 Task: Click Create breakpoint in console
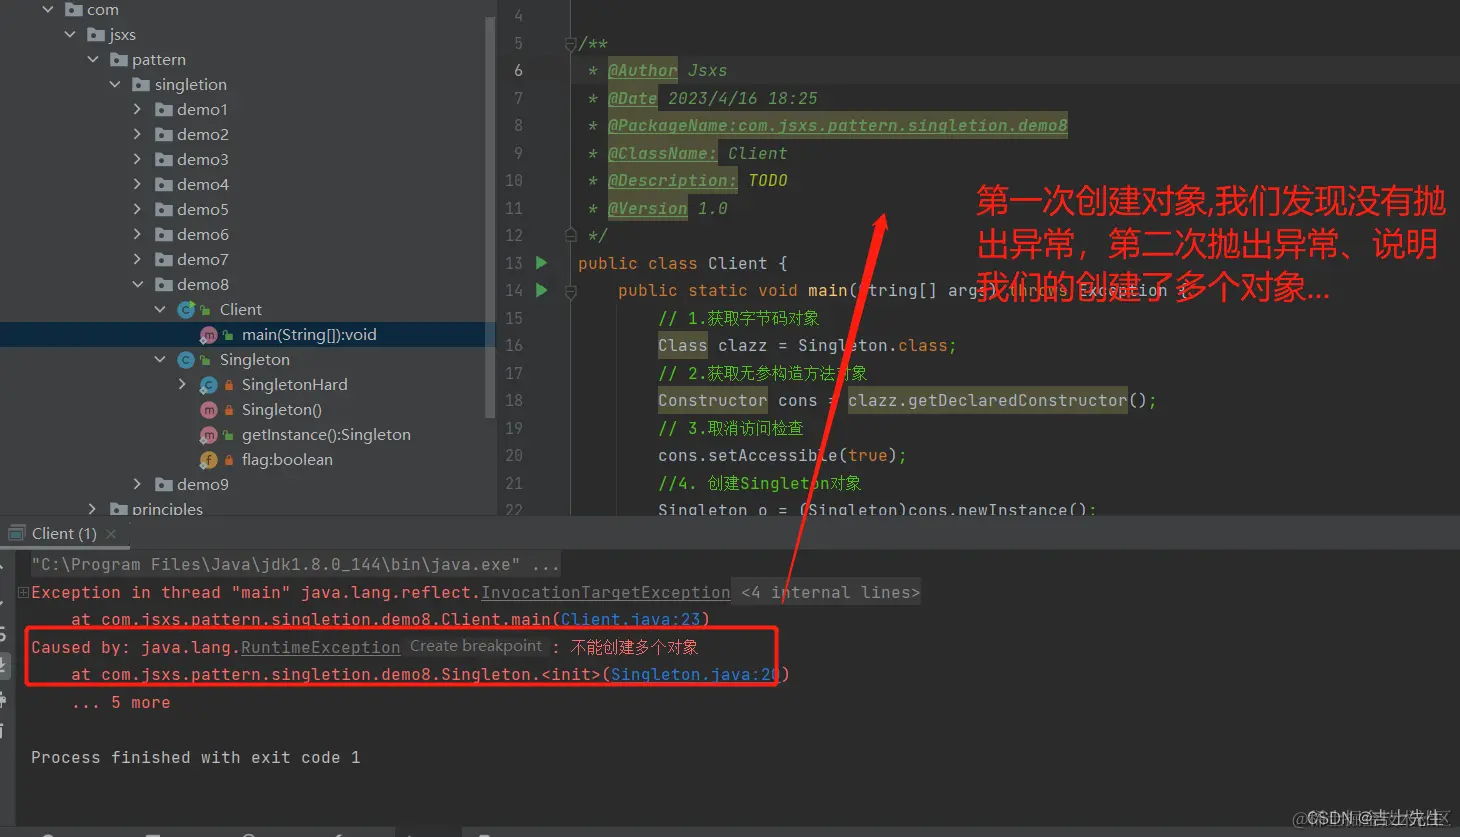pyautogui.click(x=476, y=646)
